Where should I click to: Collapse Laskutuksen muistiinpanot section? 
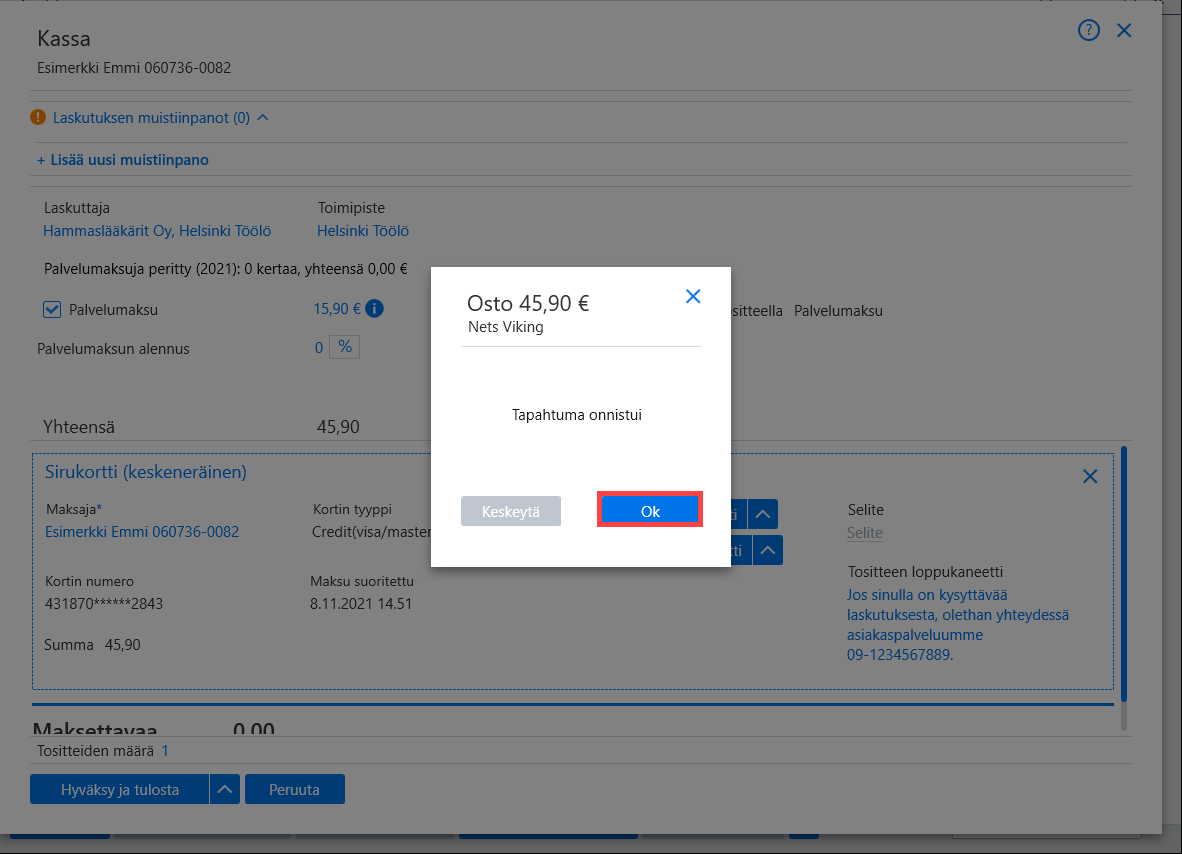click(263, 118)
